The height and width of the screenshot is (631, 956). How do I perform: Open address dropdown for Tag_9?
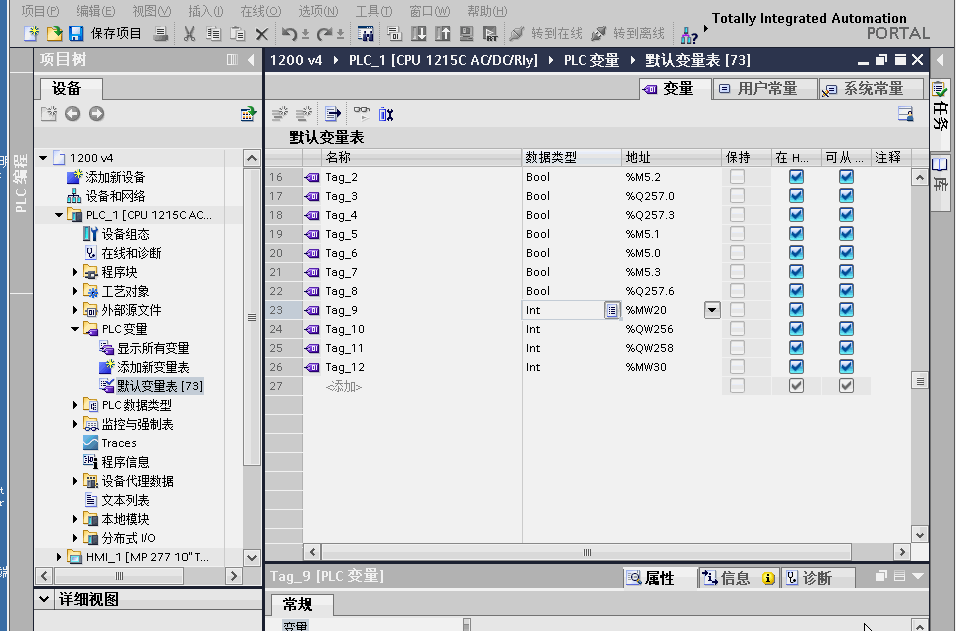712,310
